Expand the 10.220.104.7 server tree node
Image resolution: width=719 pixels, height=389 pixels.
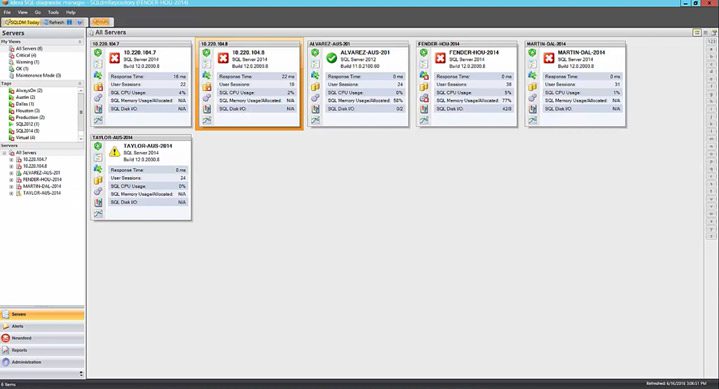click(x=11, y=160)
